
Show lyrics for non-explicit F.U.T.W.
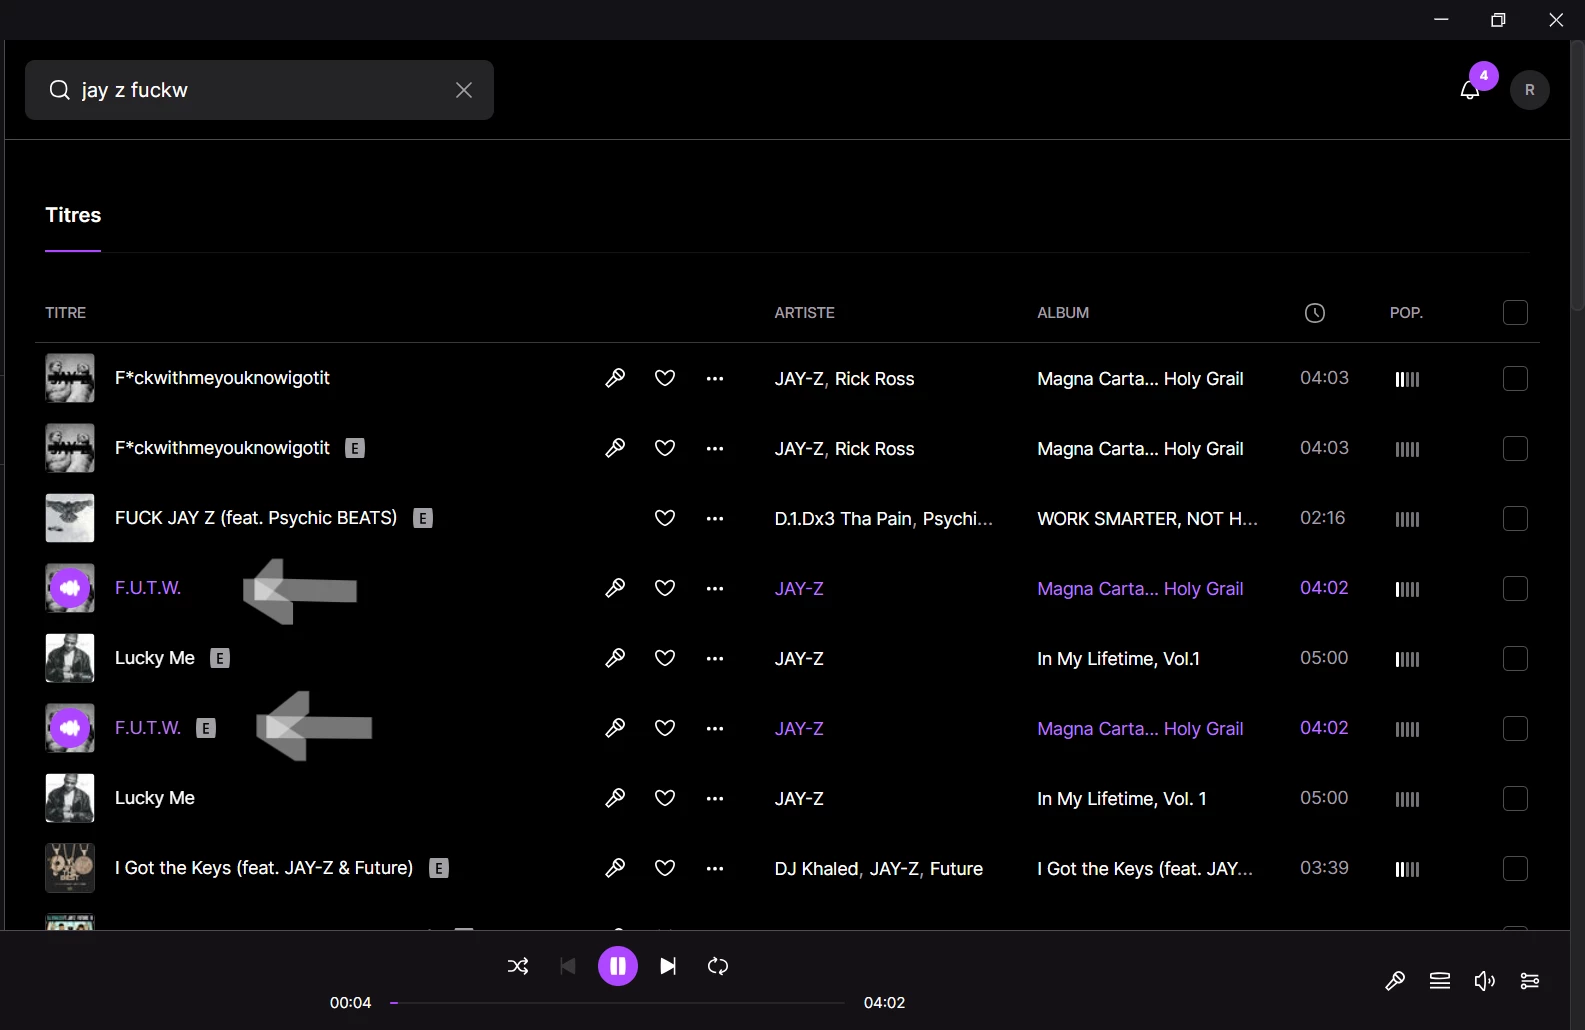click(x=615, y=588)
